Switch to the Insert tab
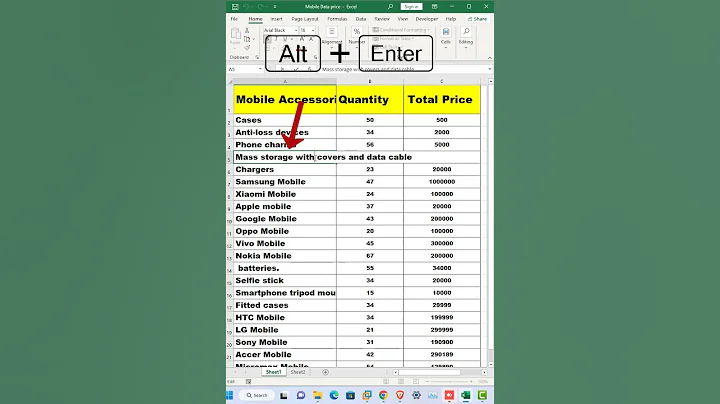This screenshot has height=404, width=720. pyautogui.click(x=276, y=19)
